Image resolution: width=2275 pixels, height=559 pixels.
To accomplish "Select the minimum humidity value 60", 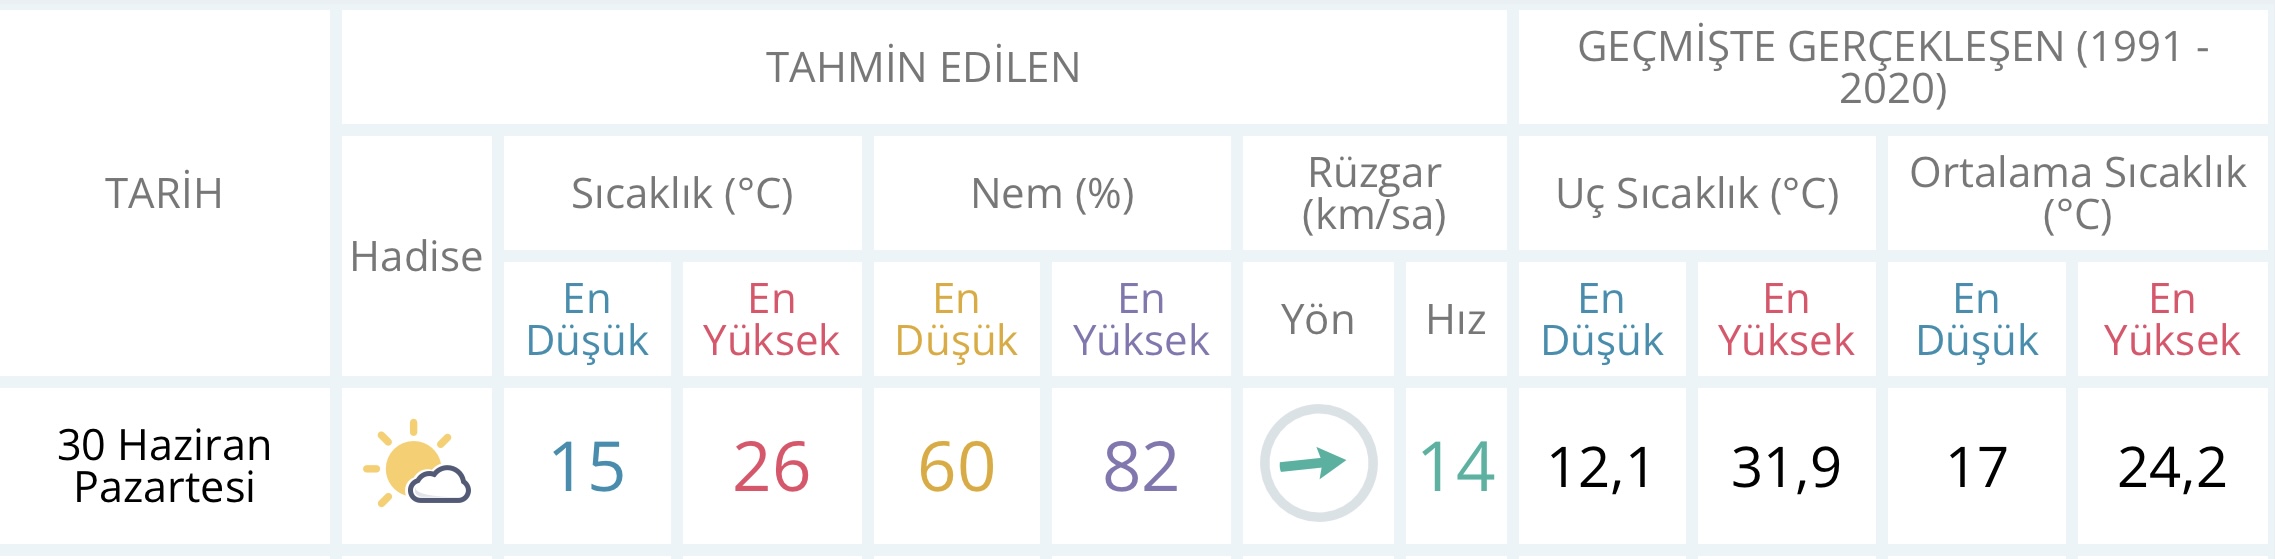I will pyautogui.click(x=956, y=467).
